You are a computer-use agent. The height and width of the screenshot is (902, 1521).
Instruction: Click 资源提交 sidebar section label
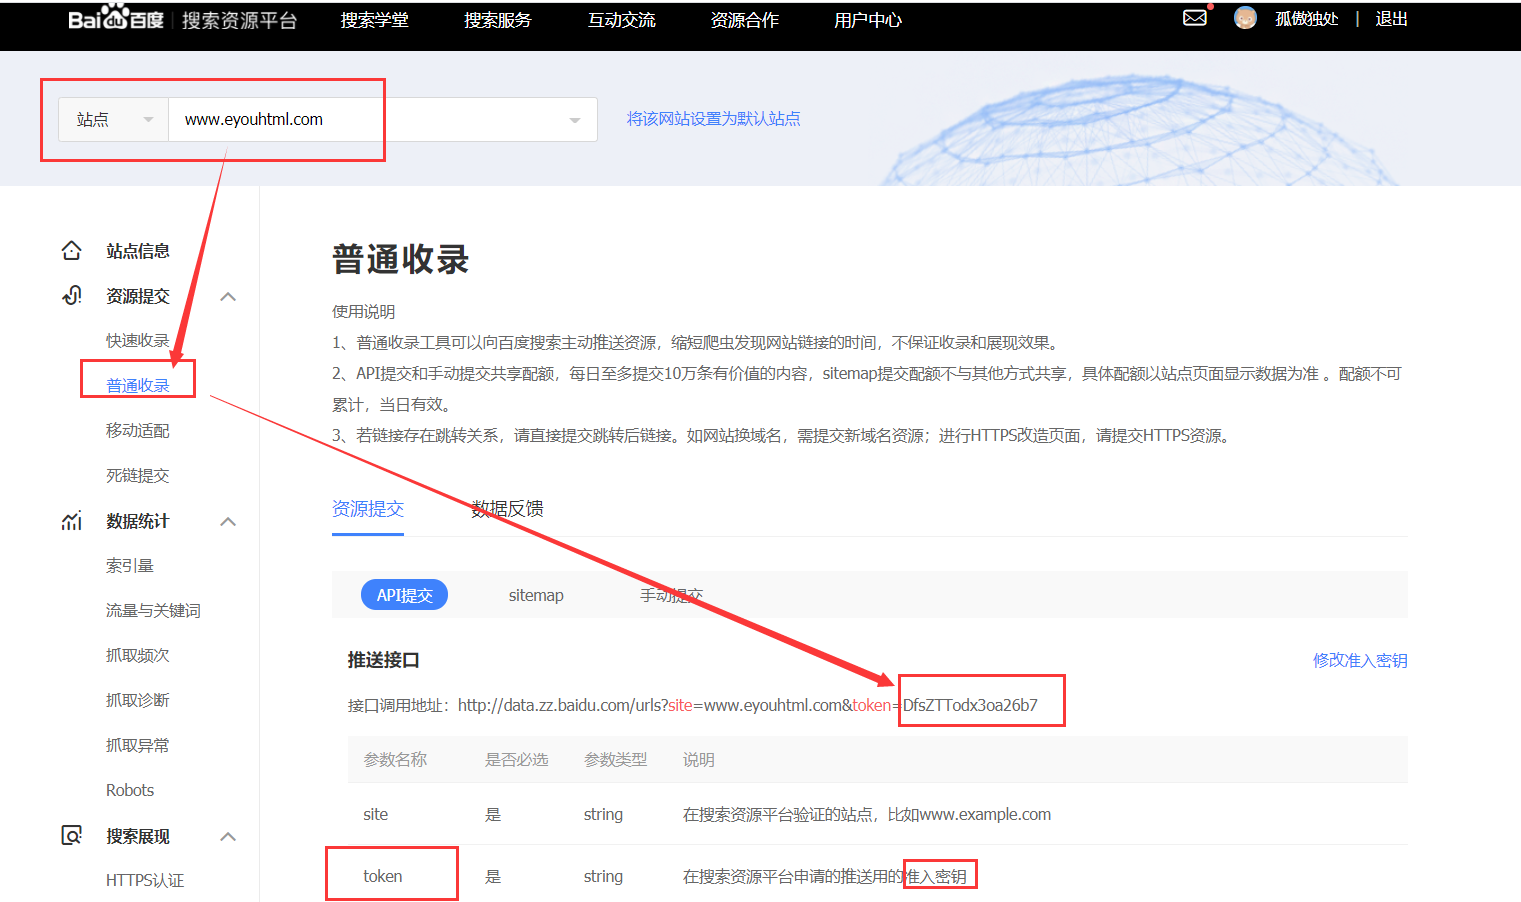click(138, 296)
